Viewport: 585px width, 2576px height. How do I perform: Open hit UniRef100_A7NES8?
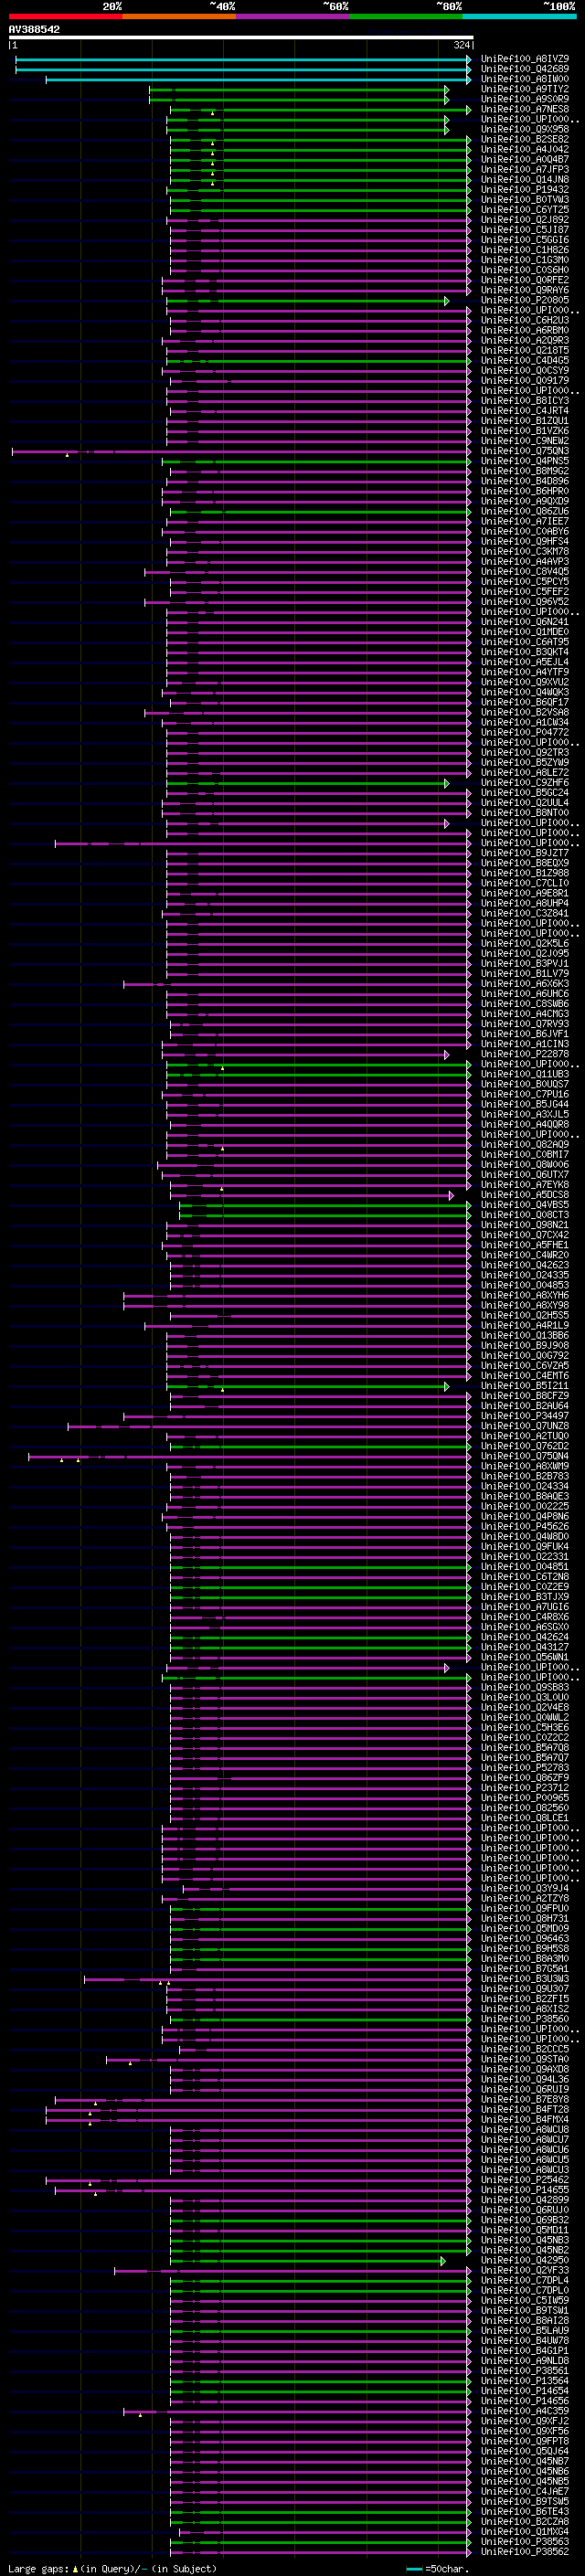tap(525, 109)
